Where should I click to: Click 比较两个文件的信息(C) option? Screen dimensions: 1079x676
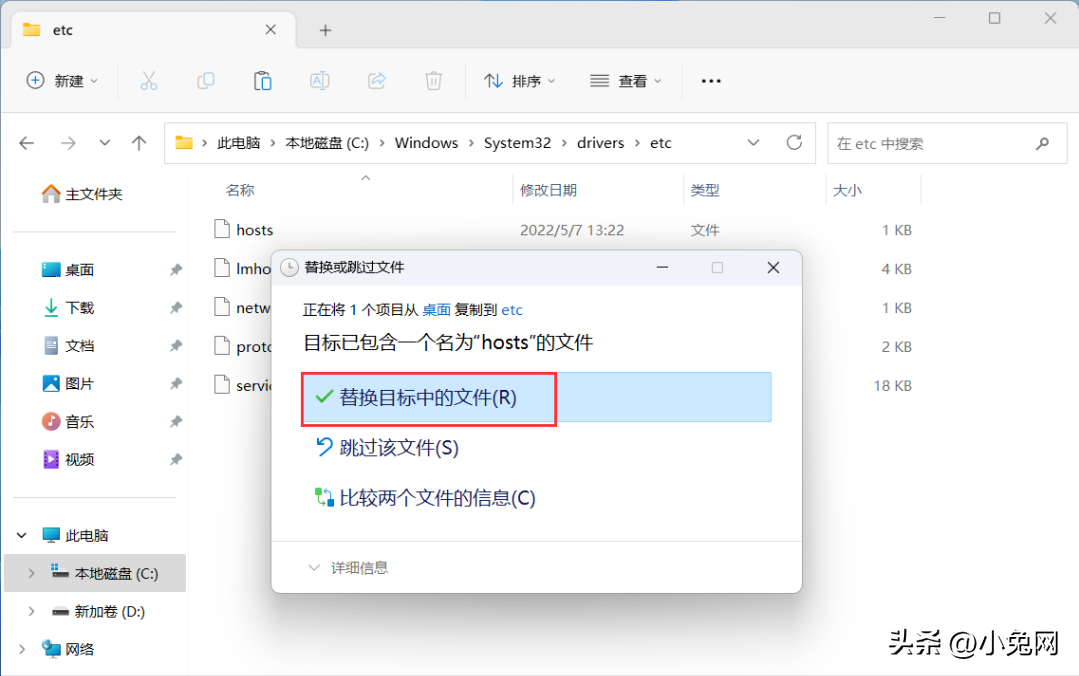pos(437,498)
